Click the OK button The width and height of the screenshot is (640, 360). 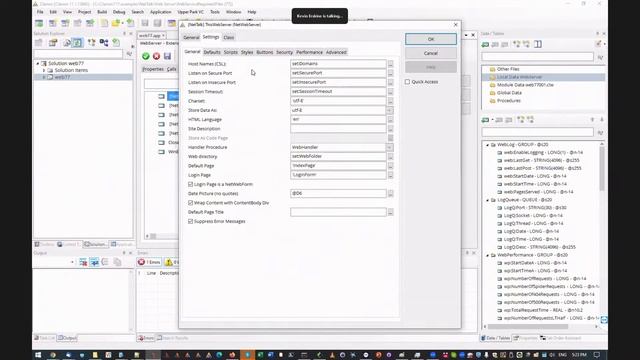pos(431,39)
